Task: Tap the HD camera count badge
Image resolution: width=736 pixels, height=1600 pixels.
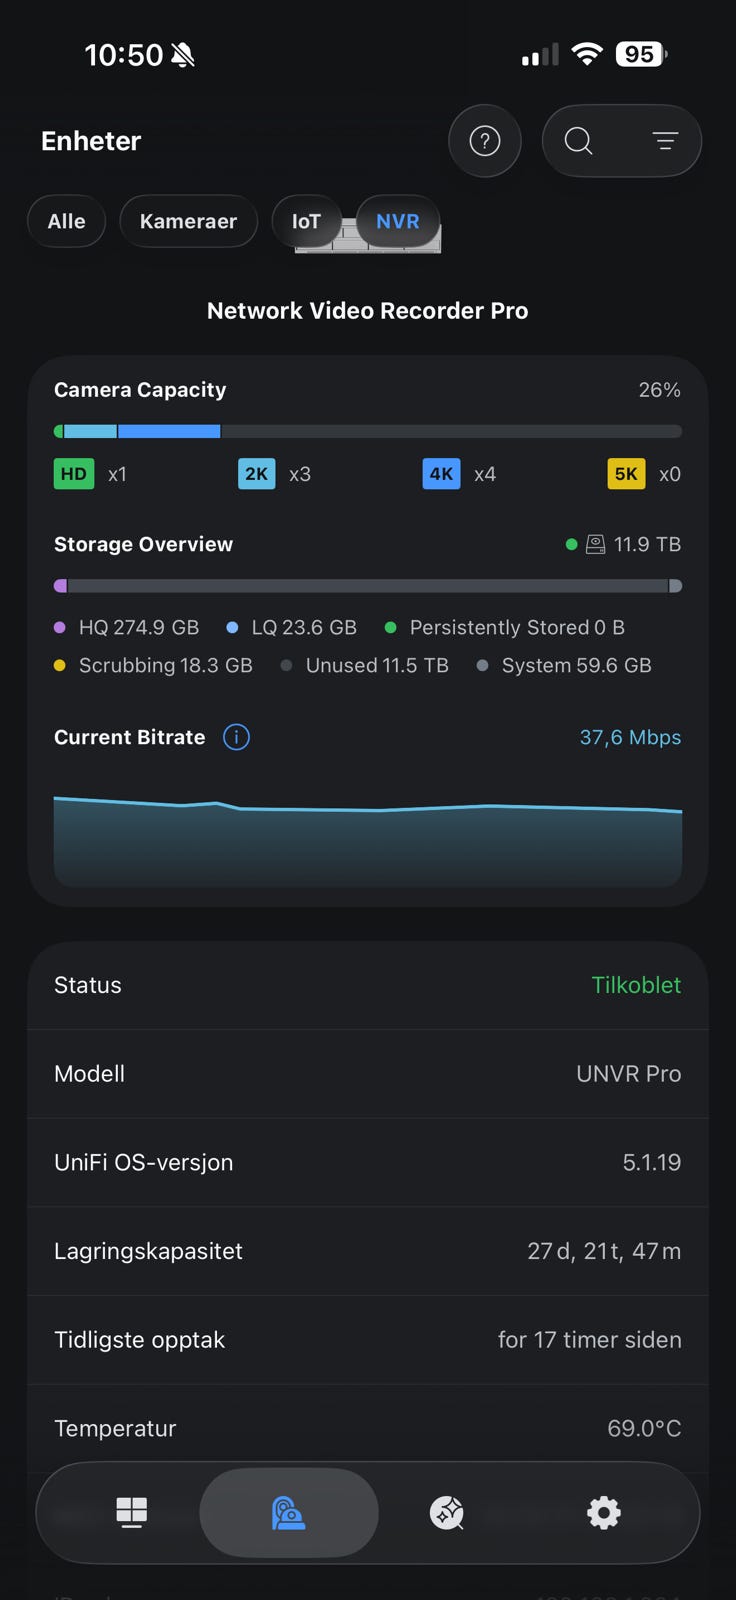Action: coord(73,474)
